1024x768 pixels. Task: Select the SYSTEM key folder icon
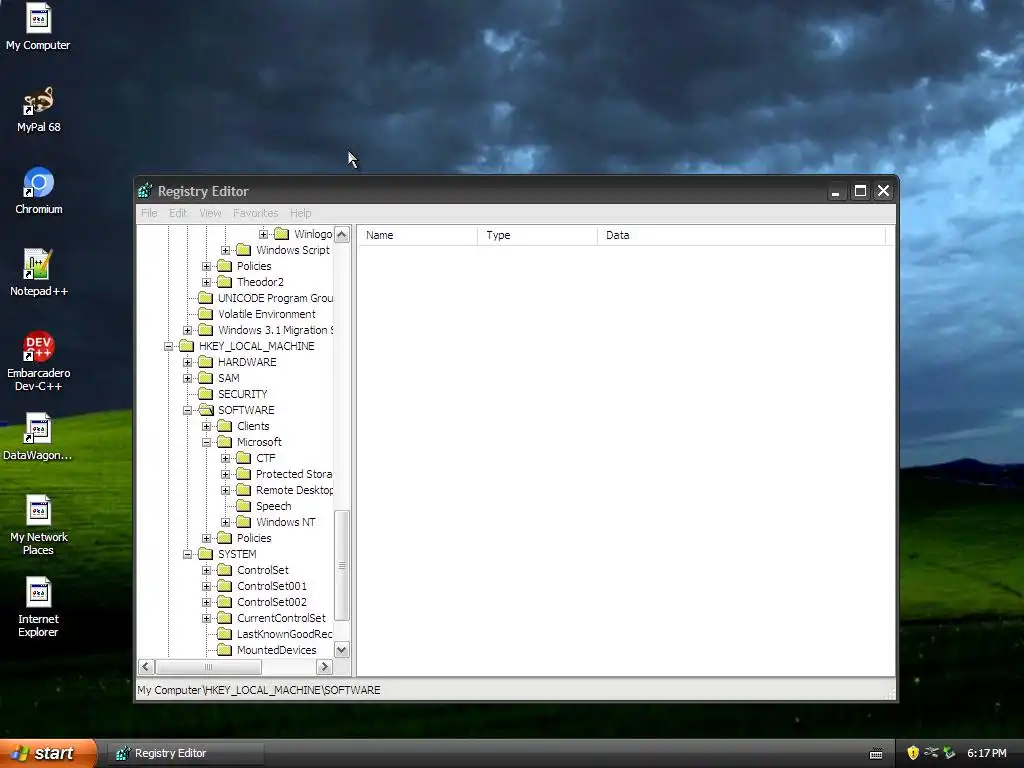coord(206,554)
